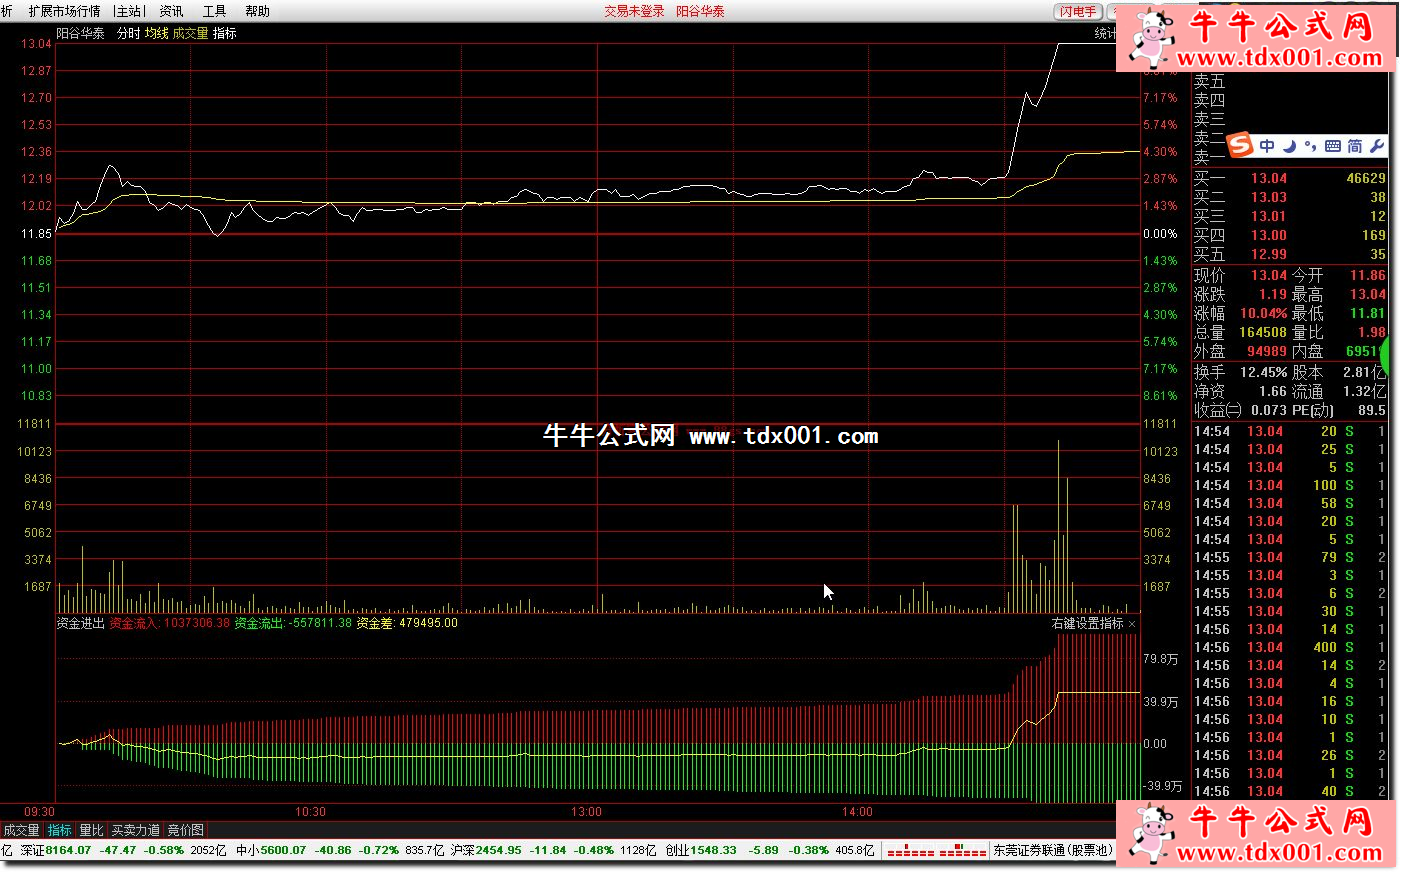Screen dimensions: 1401x872
Task: Open the Sogou soft keyboard icon
Action: click(x=1332, y=146)
